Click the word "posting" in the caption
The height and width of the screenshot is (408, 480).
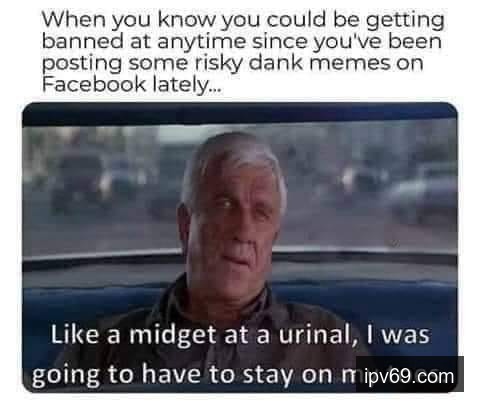(82, 64)
